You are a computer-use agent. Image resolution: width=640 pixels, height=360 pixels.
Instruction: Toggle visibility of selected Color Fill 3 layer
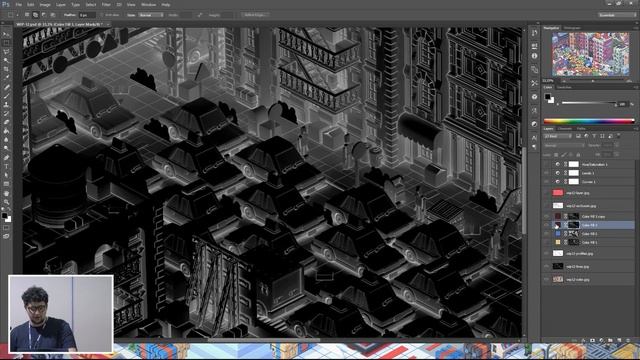547,225
